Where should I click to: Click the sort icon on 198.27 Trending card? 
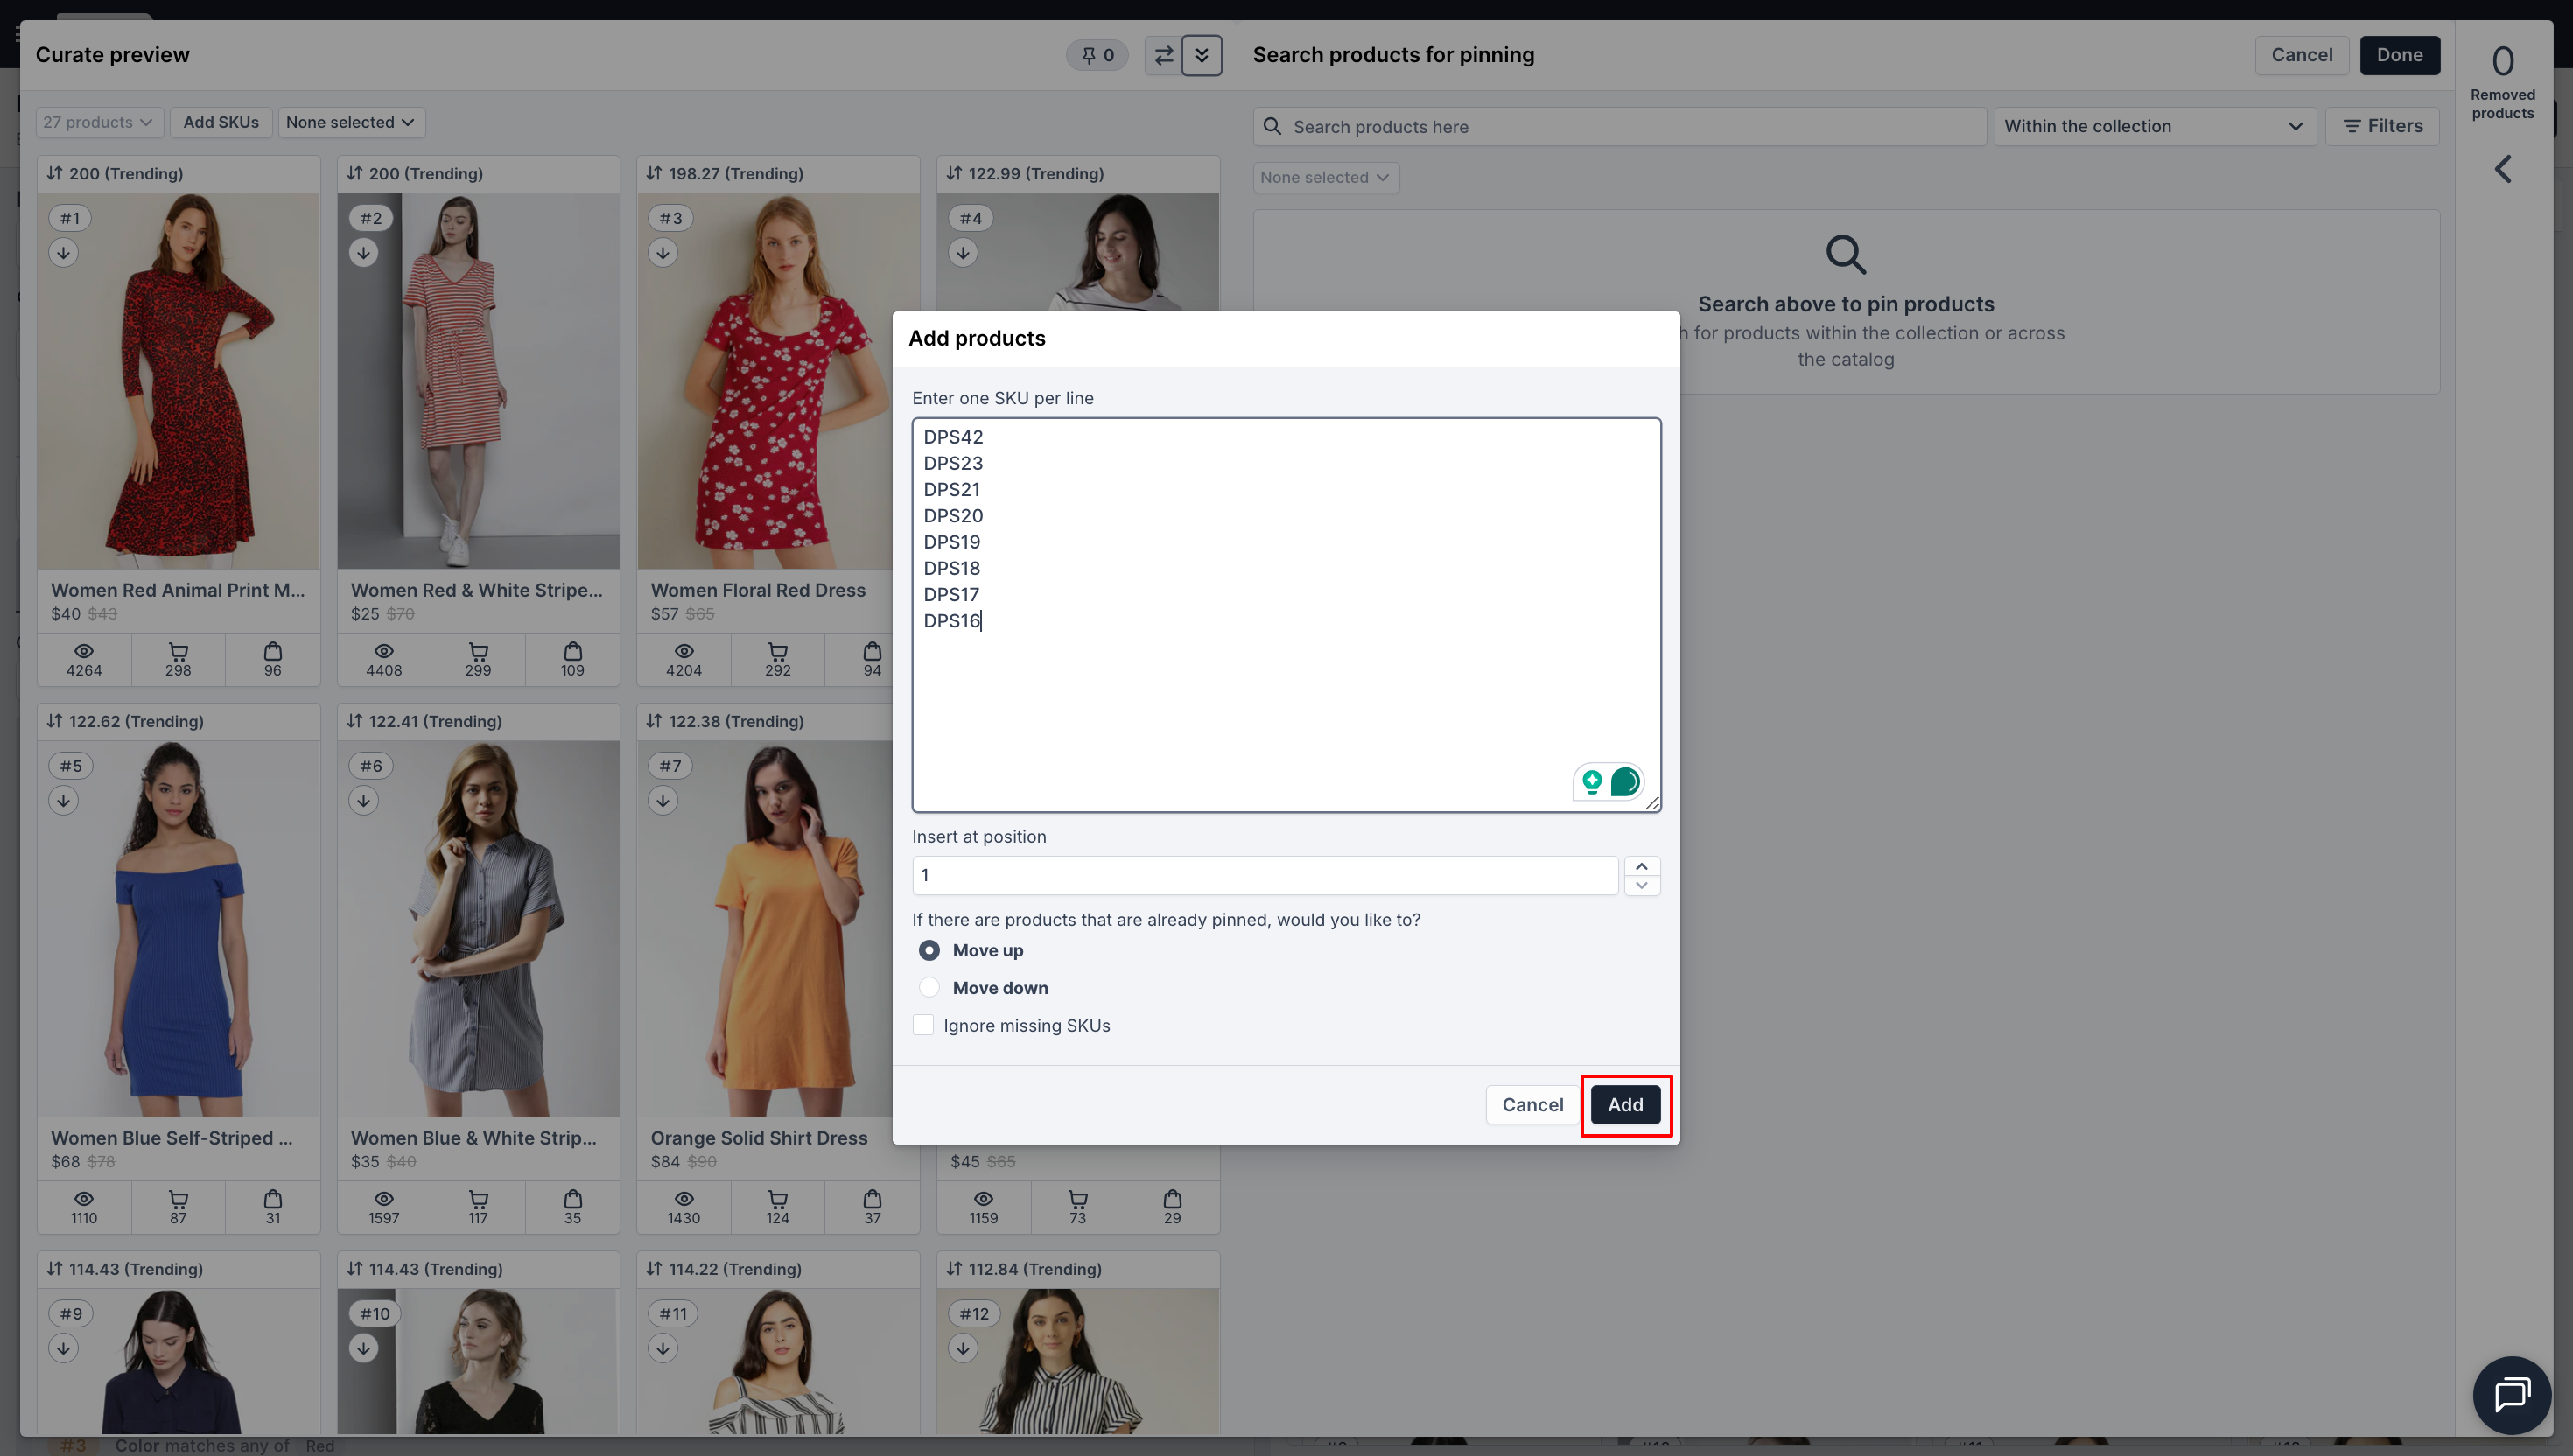pyautogui.click(x=654, y=173)
